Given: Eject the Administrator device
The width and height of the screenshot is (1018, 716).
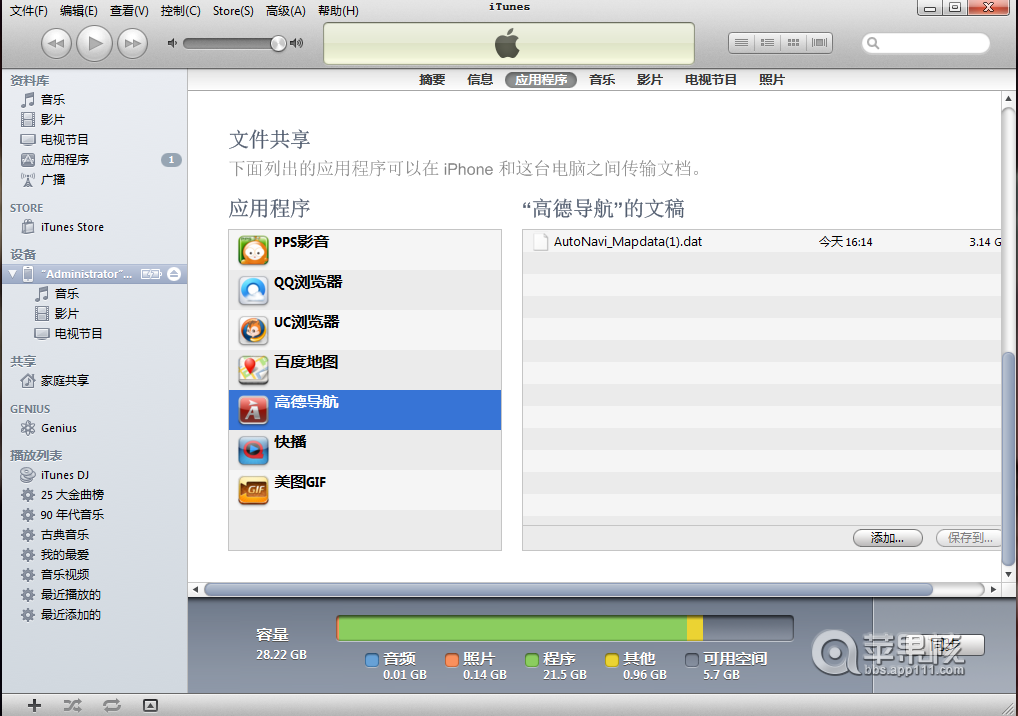Looking at the screenshot, I should pyautogui.click(x=175, y=272).
